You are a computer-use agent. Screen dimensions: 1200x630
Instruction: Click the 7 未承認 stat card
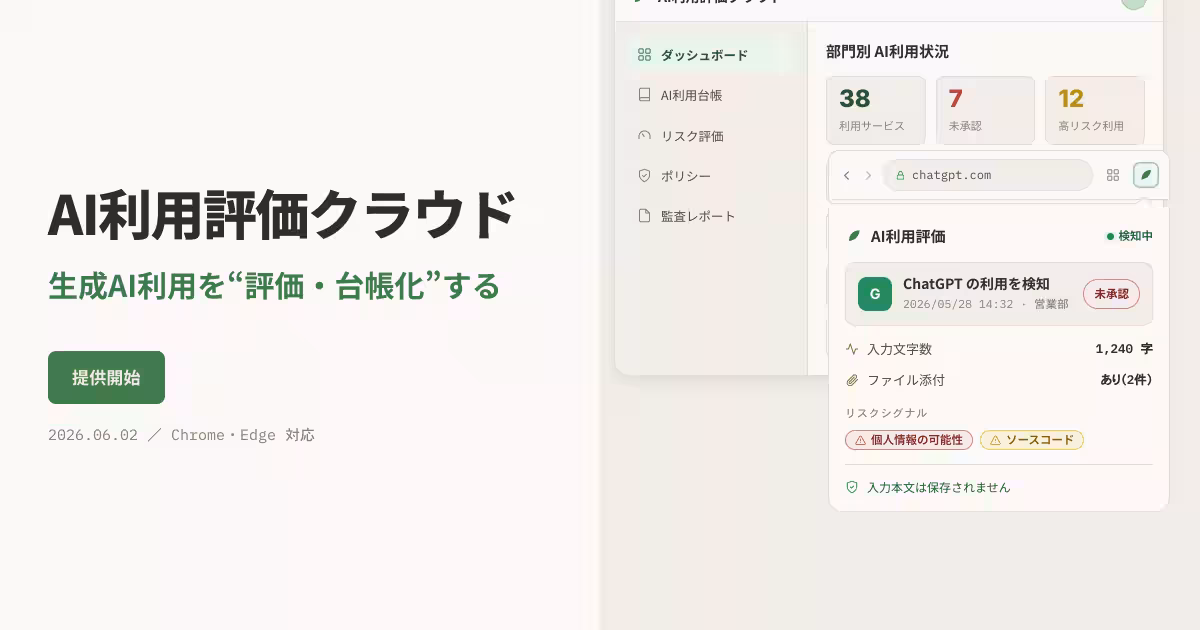pyautogui.click(x=985, y=110)
